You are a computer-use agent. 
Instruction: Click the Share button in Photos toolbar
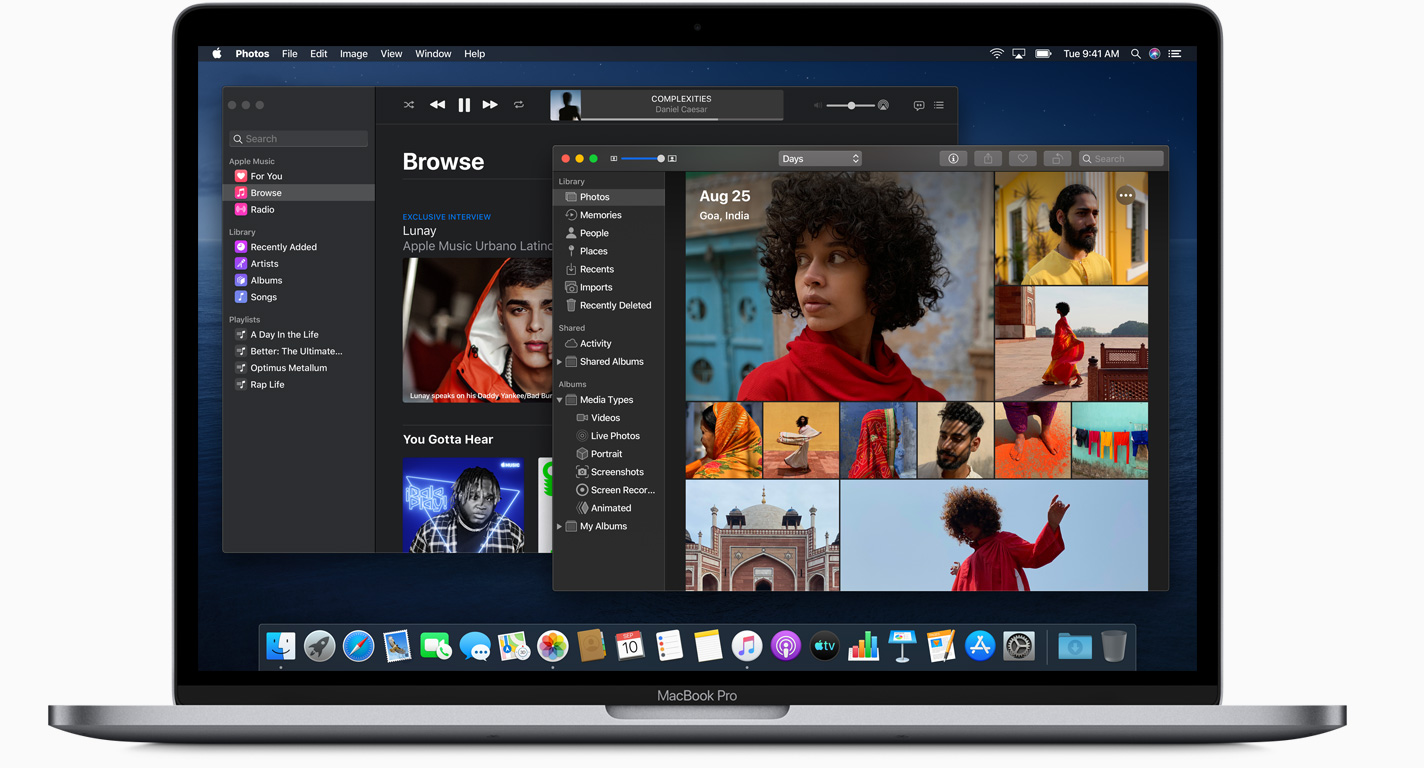tap(988, 158)
